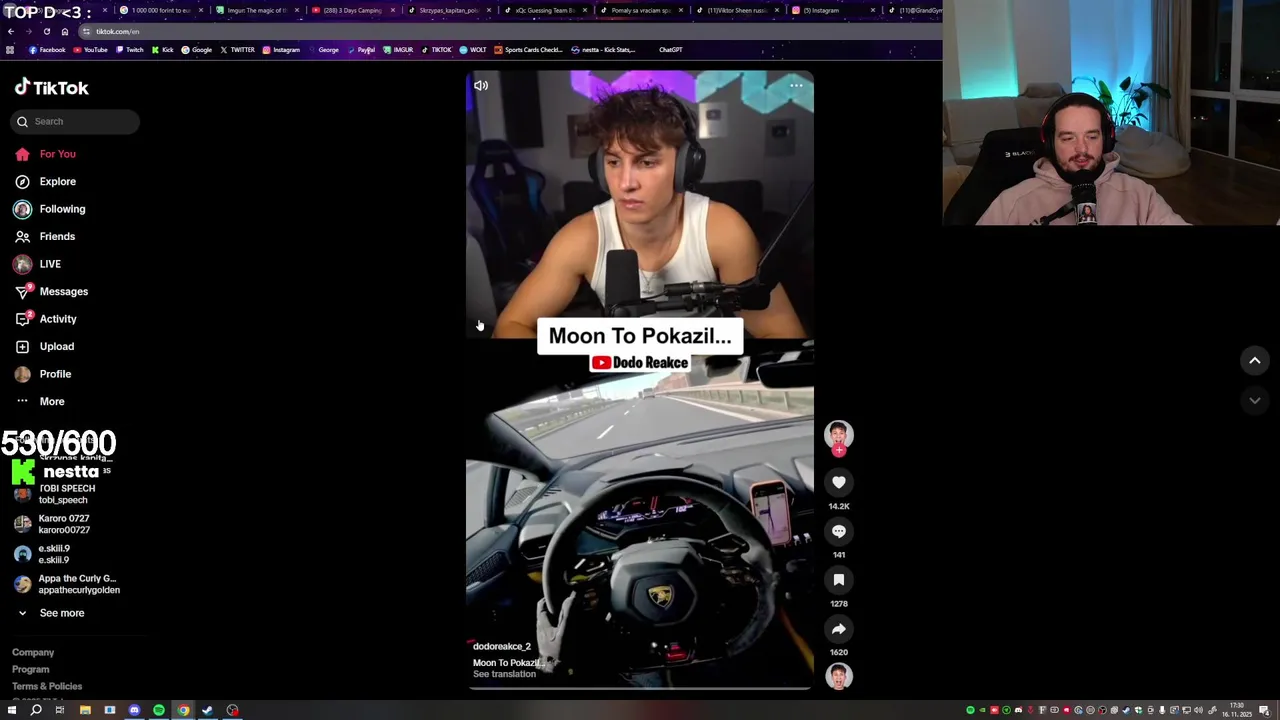Open Spotify from the taskbar

point(159,711)
